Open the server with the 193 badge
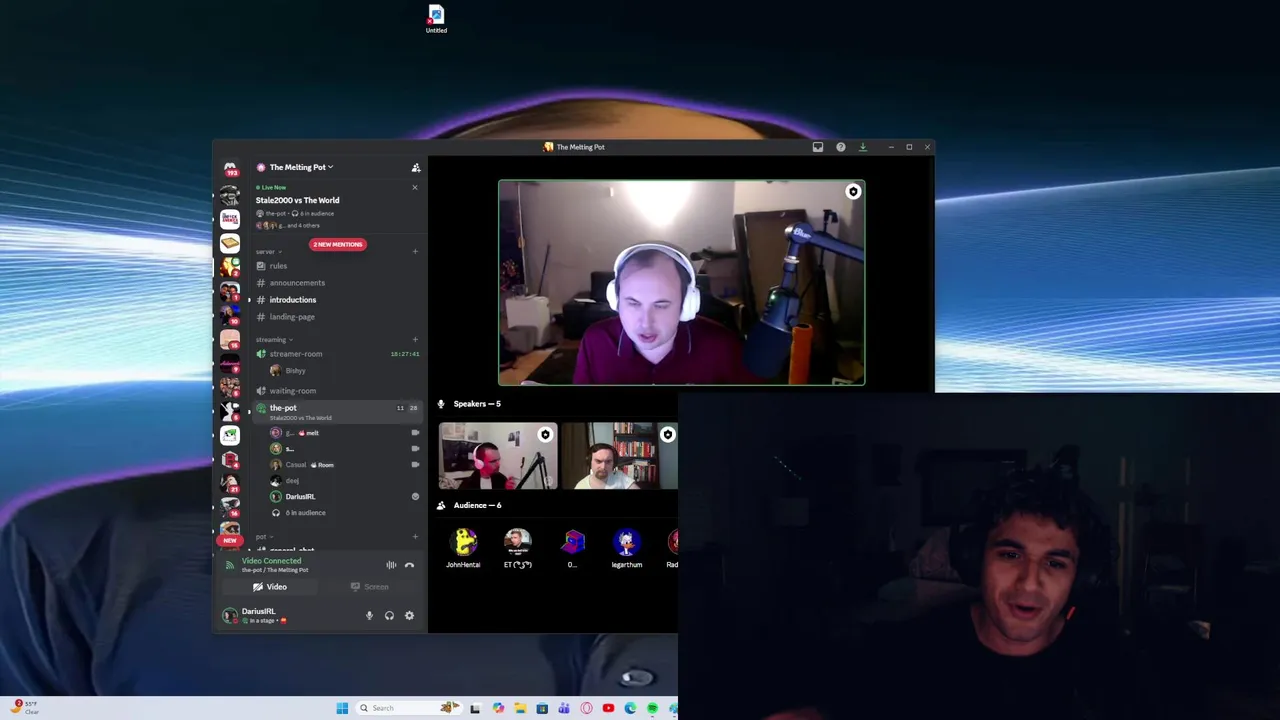The image size is (1280, 720). [x=230, y=170]
